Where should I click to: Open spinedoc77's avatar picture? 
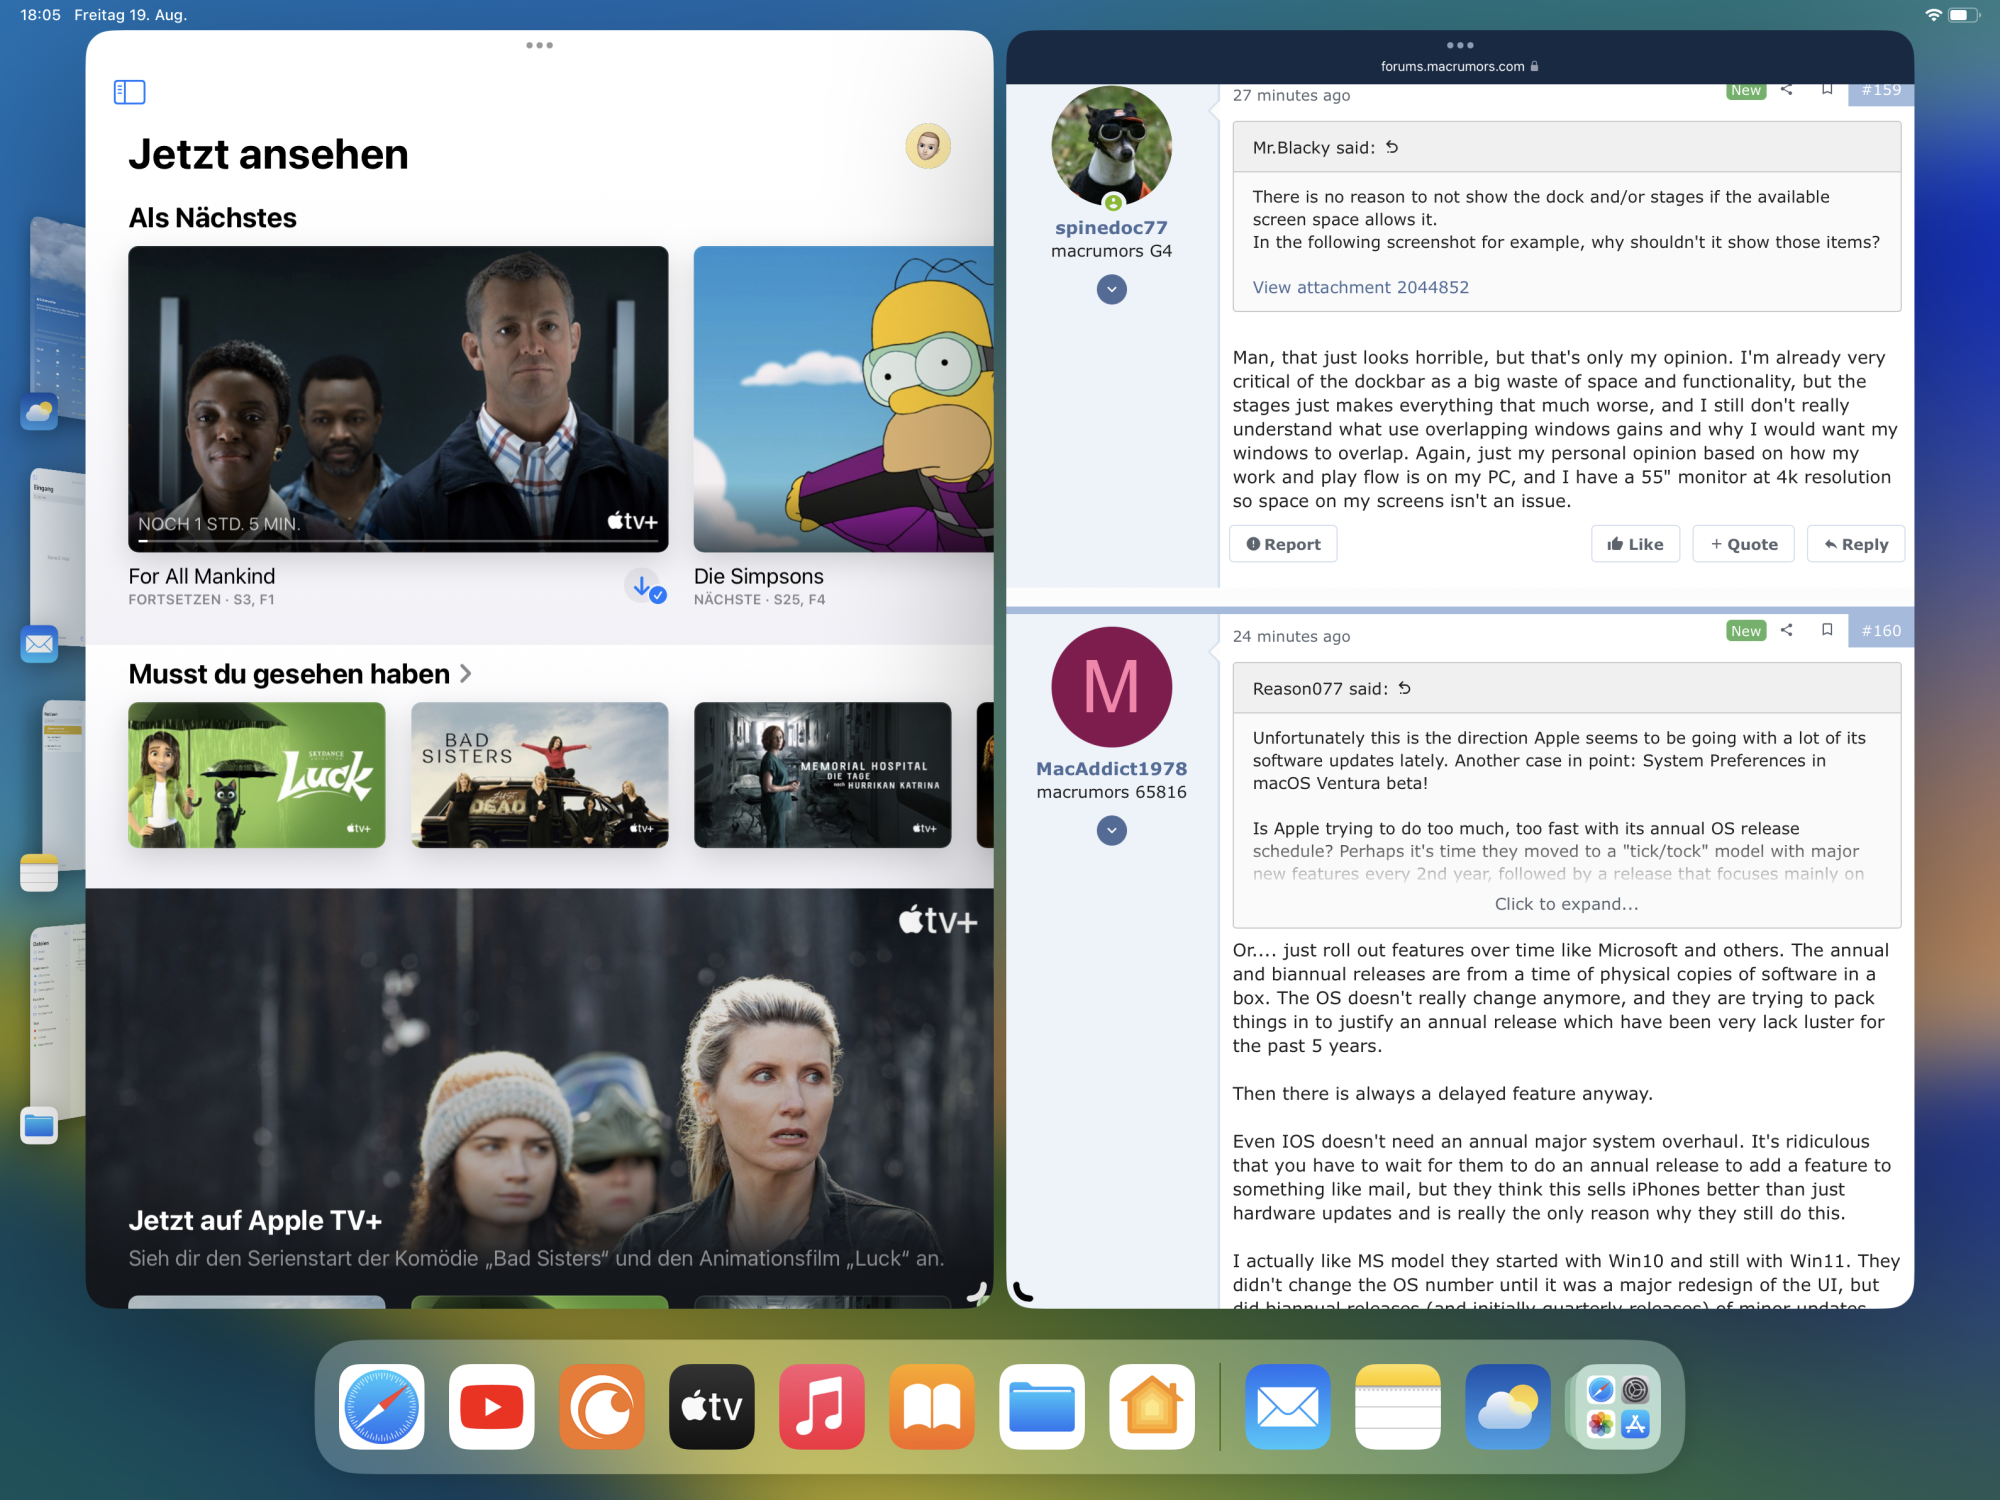[x=1111, y=146]
